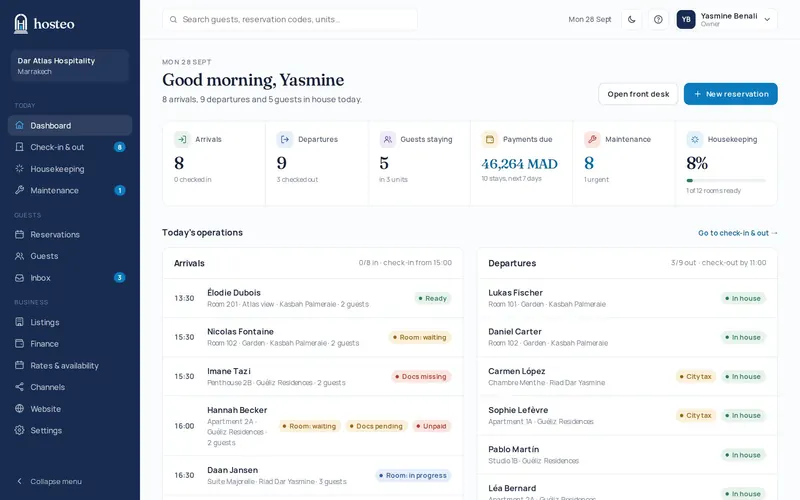Image resolution: width=800 pixels, height=500 pixels.
Task: Collapse menu using the chevron
Action: [x=19, y=481]
